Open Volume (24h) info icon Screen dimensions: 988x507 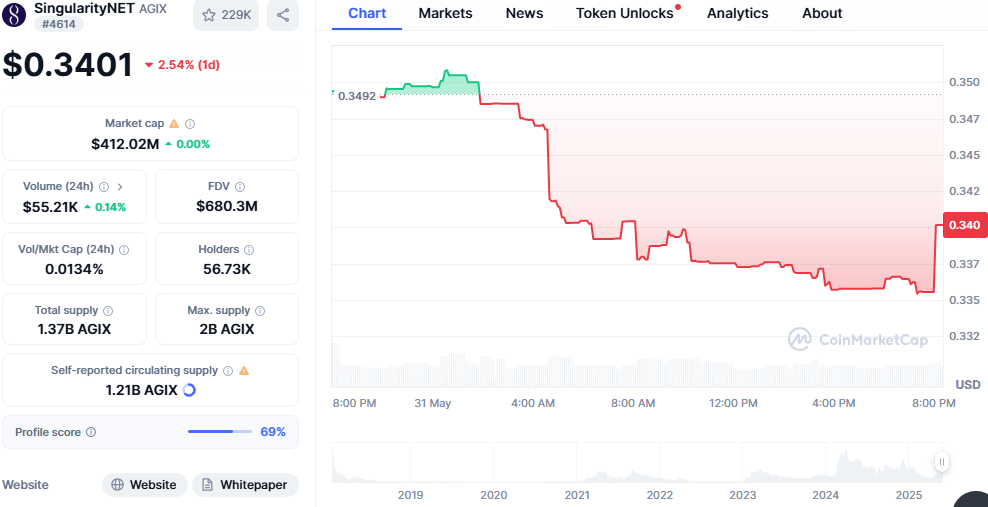[x=104, y=187]
